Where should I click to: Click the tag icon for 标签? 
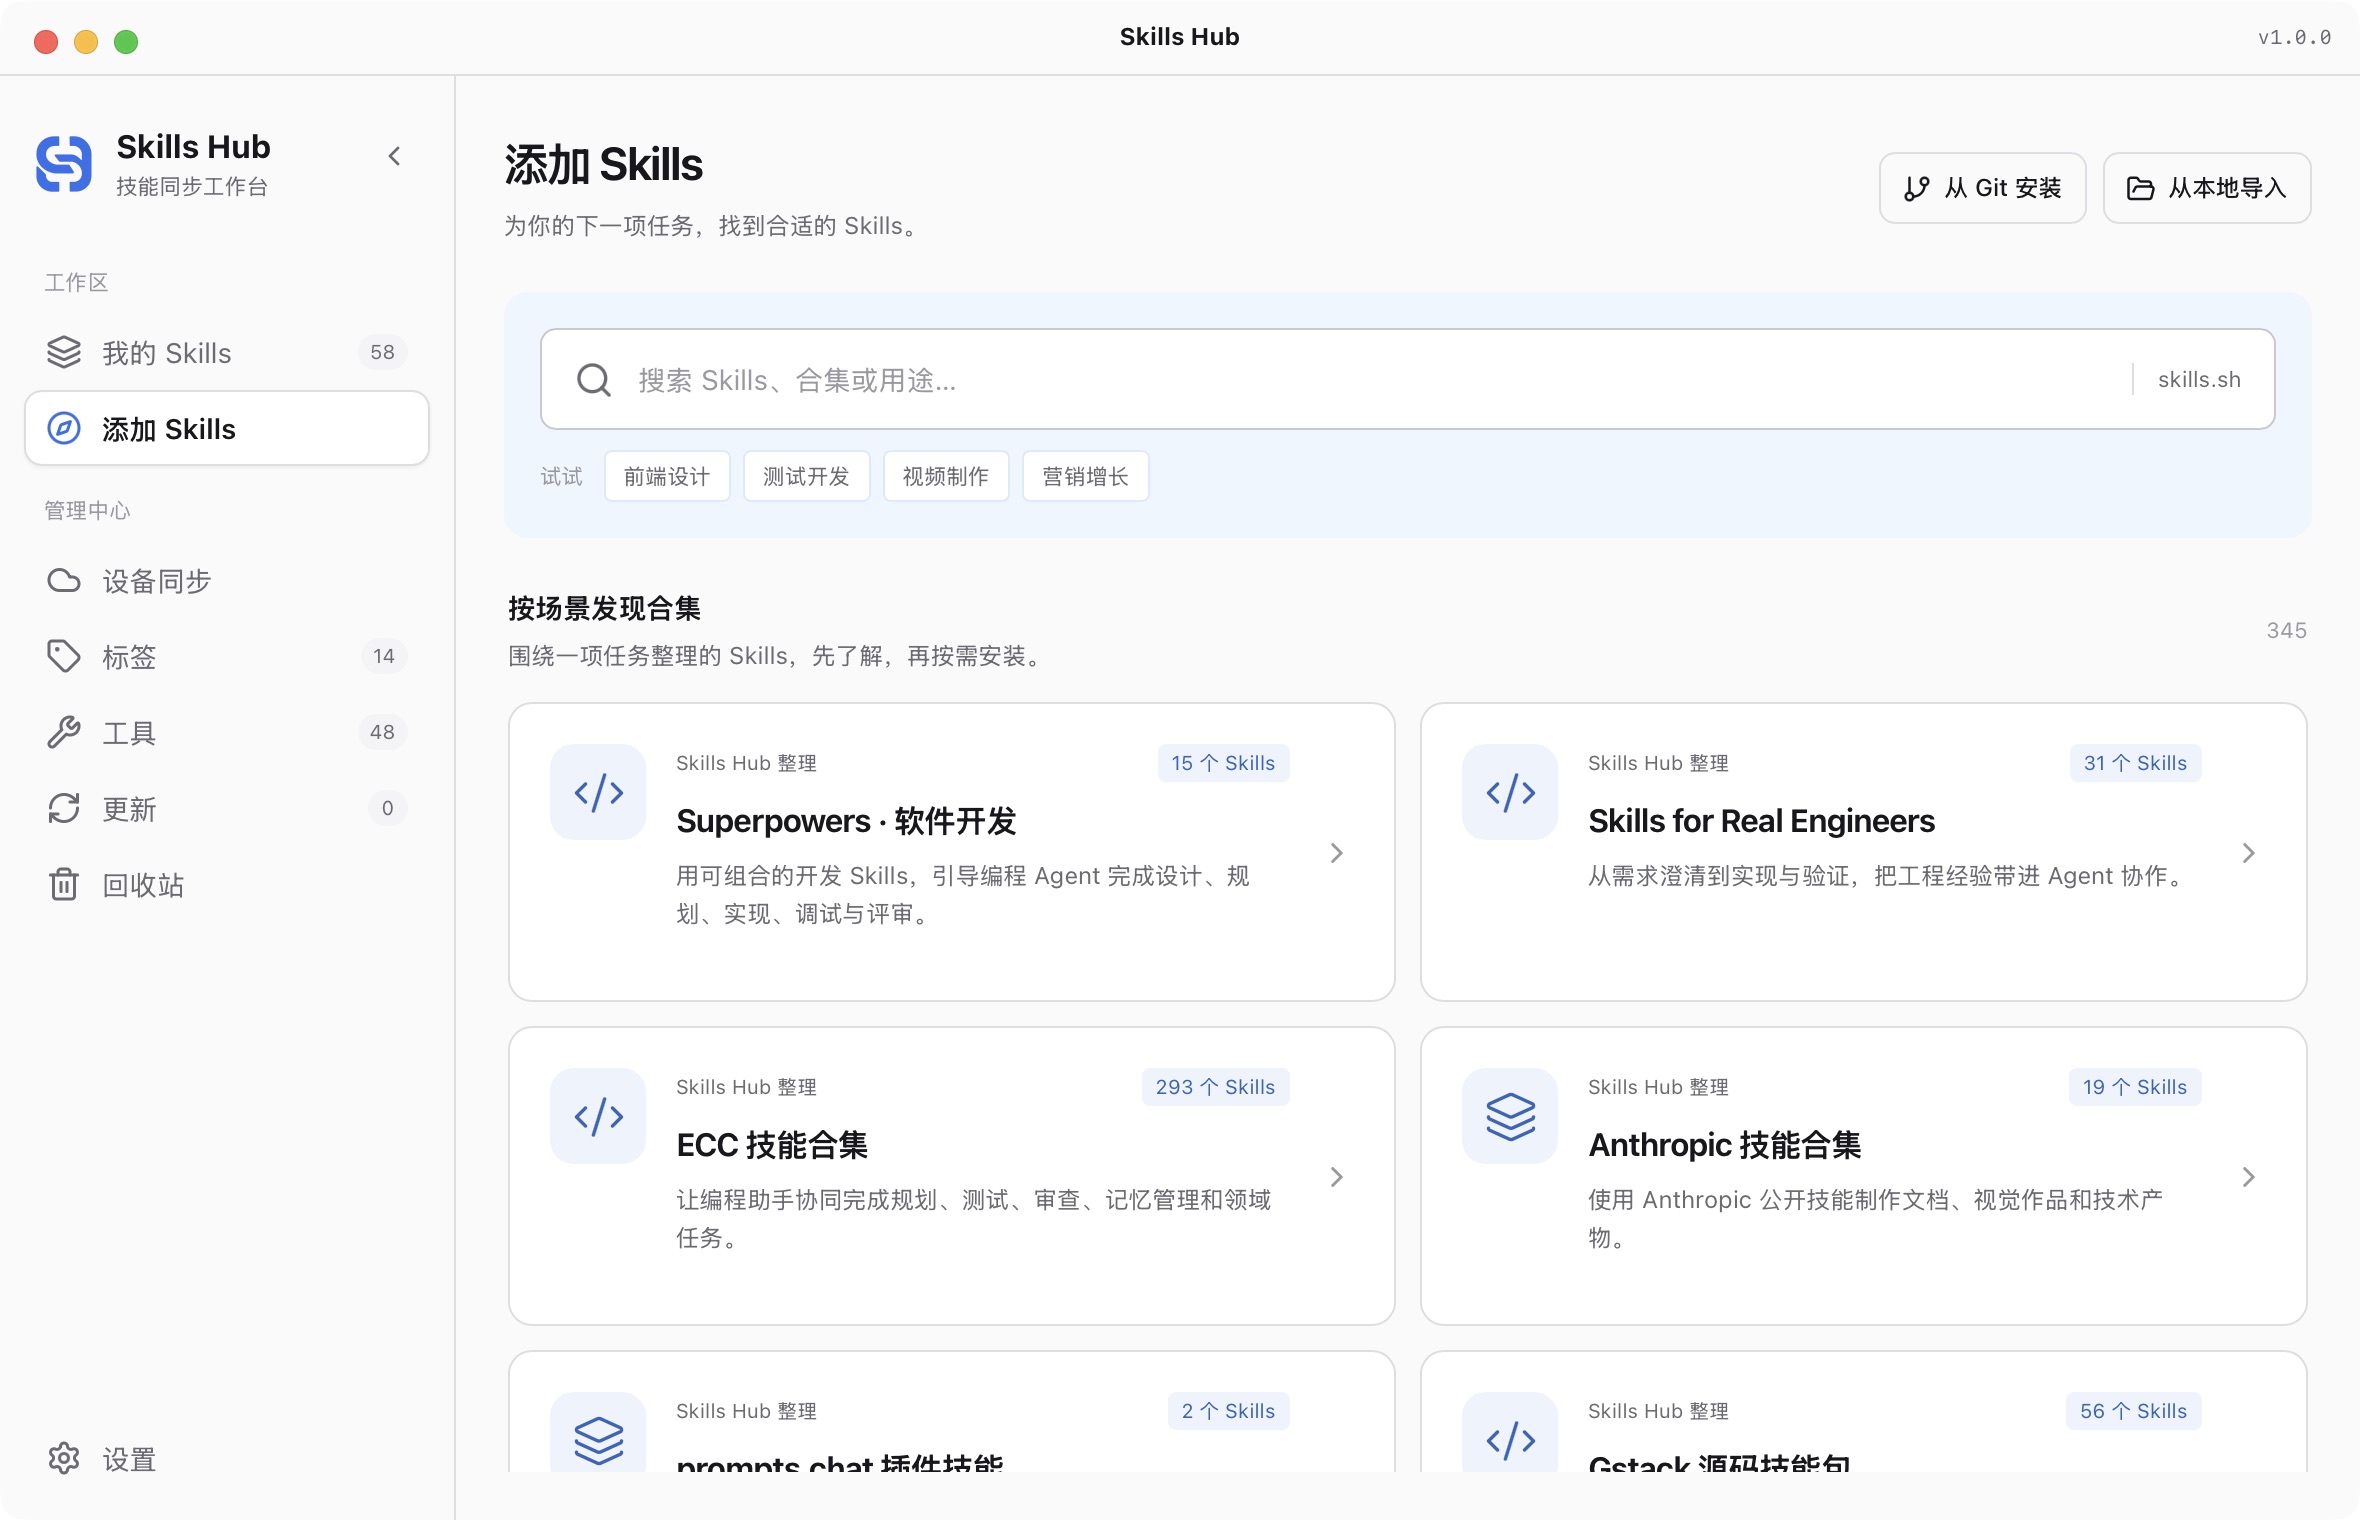pyautogui.click(x=64, y=656)
